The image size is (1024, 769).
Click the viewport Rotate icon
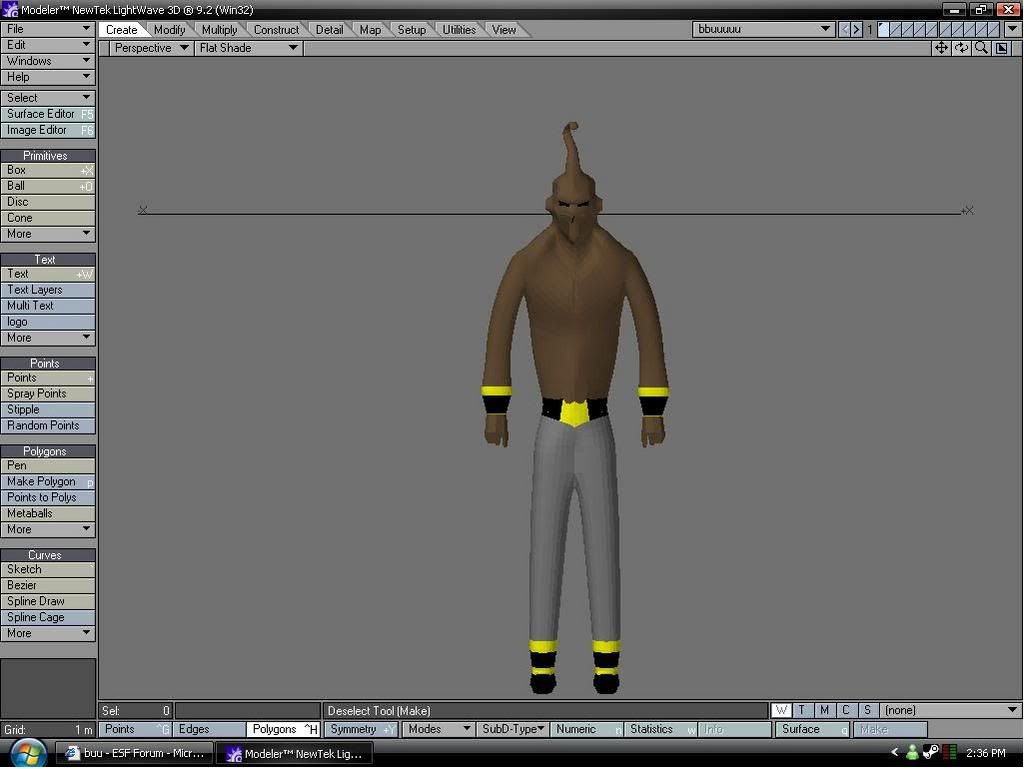pos(961,48)
